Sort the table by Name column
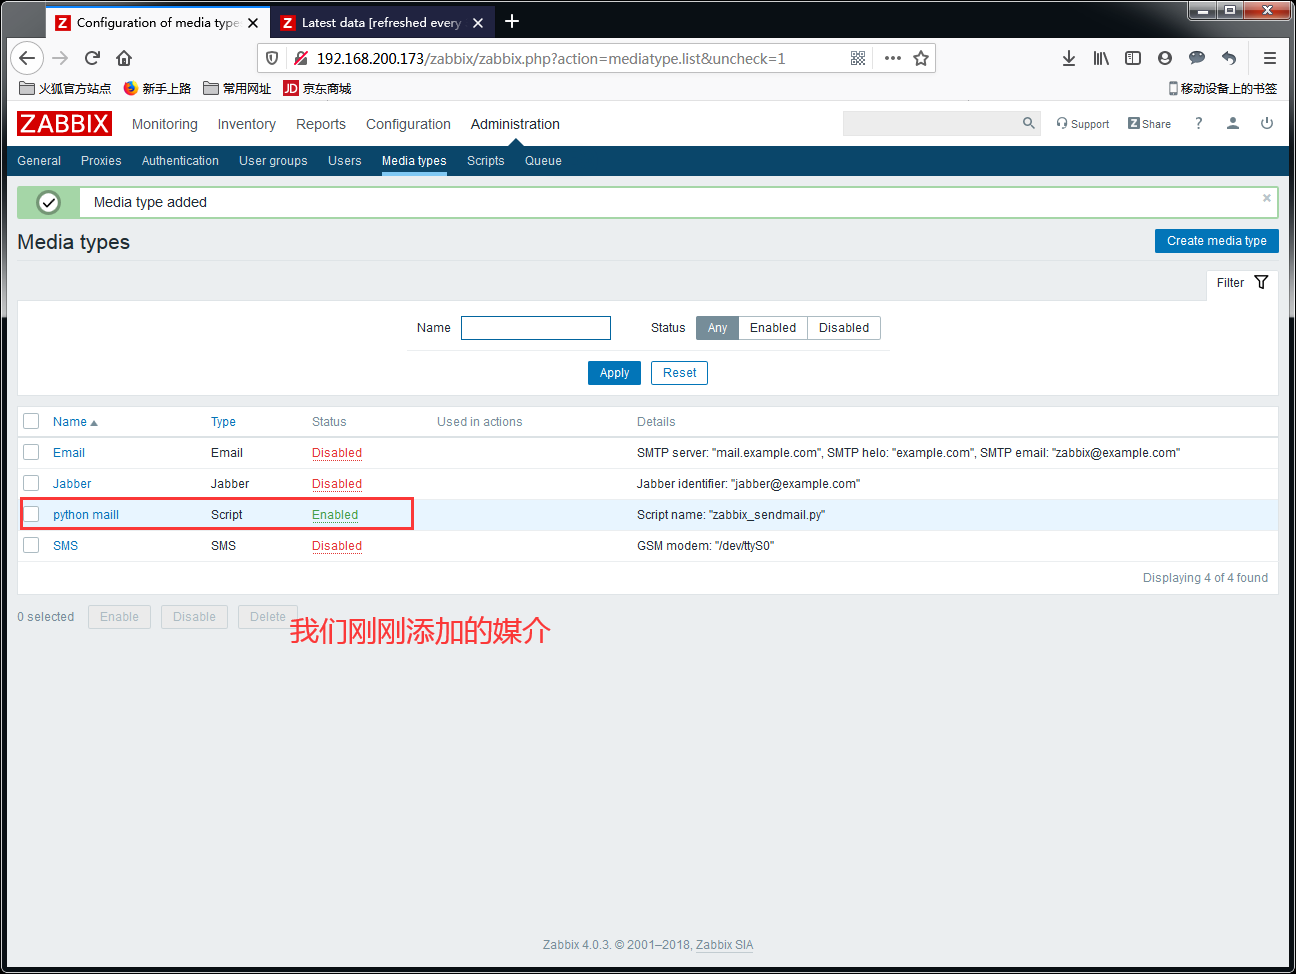Viewport: 1296px width, 974px height. (x=75, y=422)
